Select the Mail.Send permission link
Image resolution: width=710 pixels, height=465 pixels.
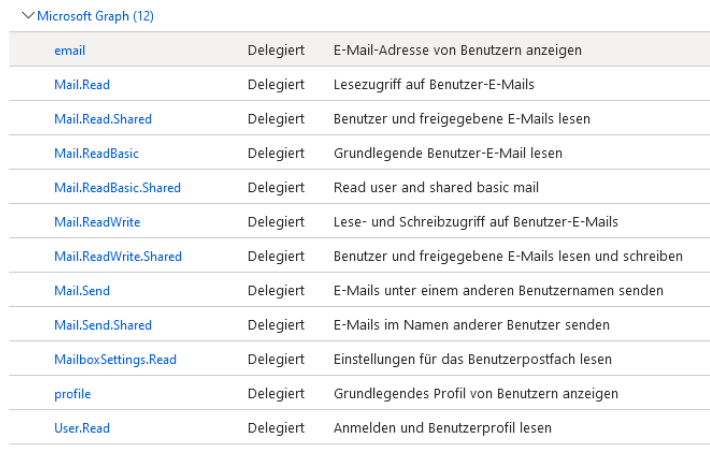pos(82,291)
